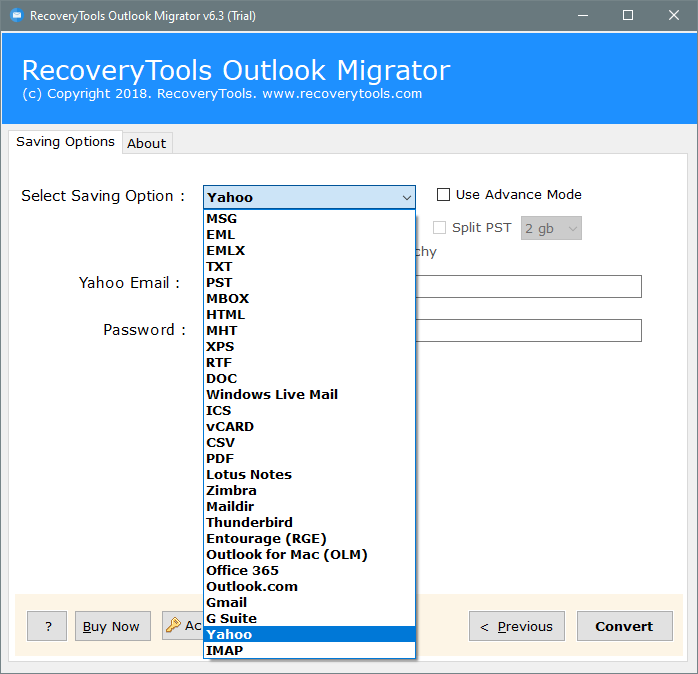Choose RTF from the list

309,363
